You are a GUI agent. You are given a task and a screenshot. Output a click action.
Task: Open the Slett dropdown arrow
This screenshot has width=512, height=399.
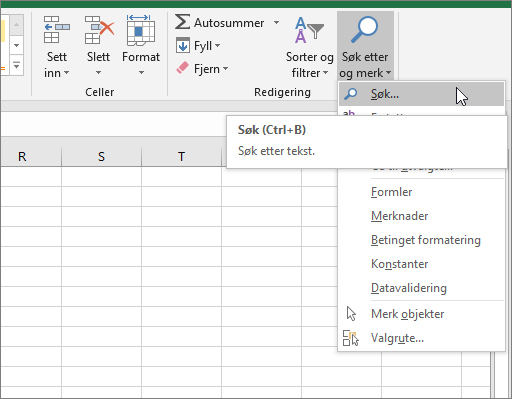pos(98,72)
